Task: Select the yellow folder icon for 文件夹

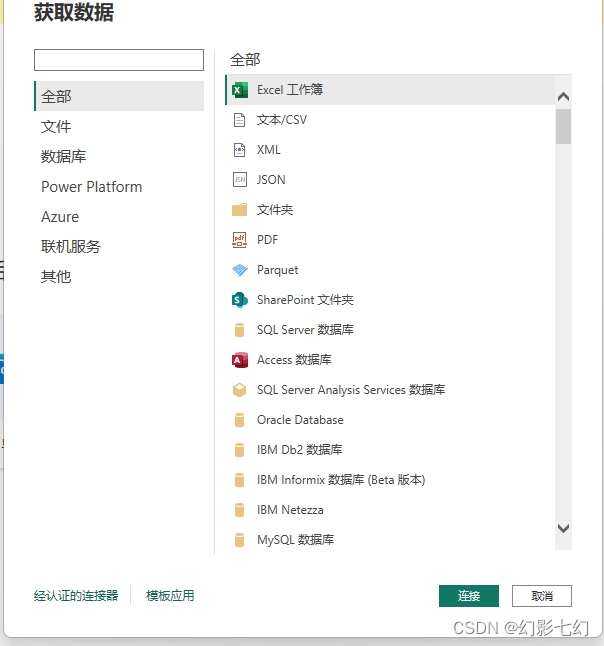Action: tap(239, 210)
